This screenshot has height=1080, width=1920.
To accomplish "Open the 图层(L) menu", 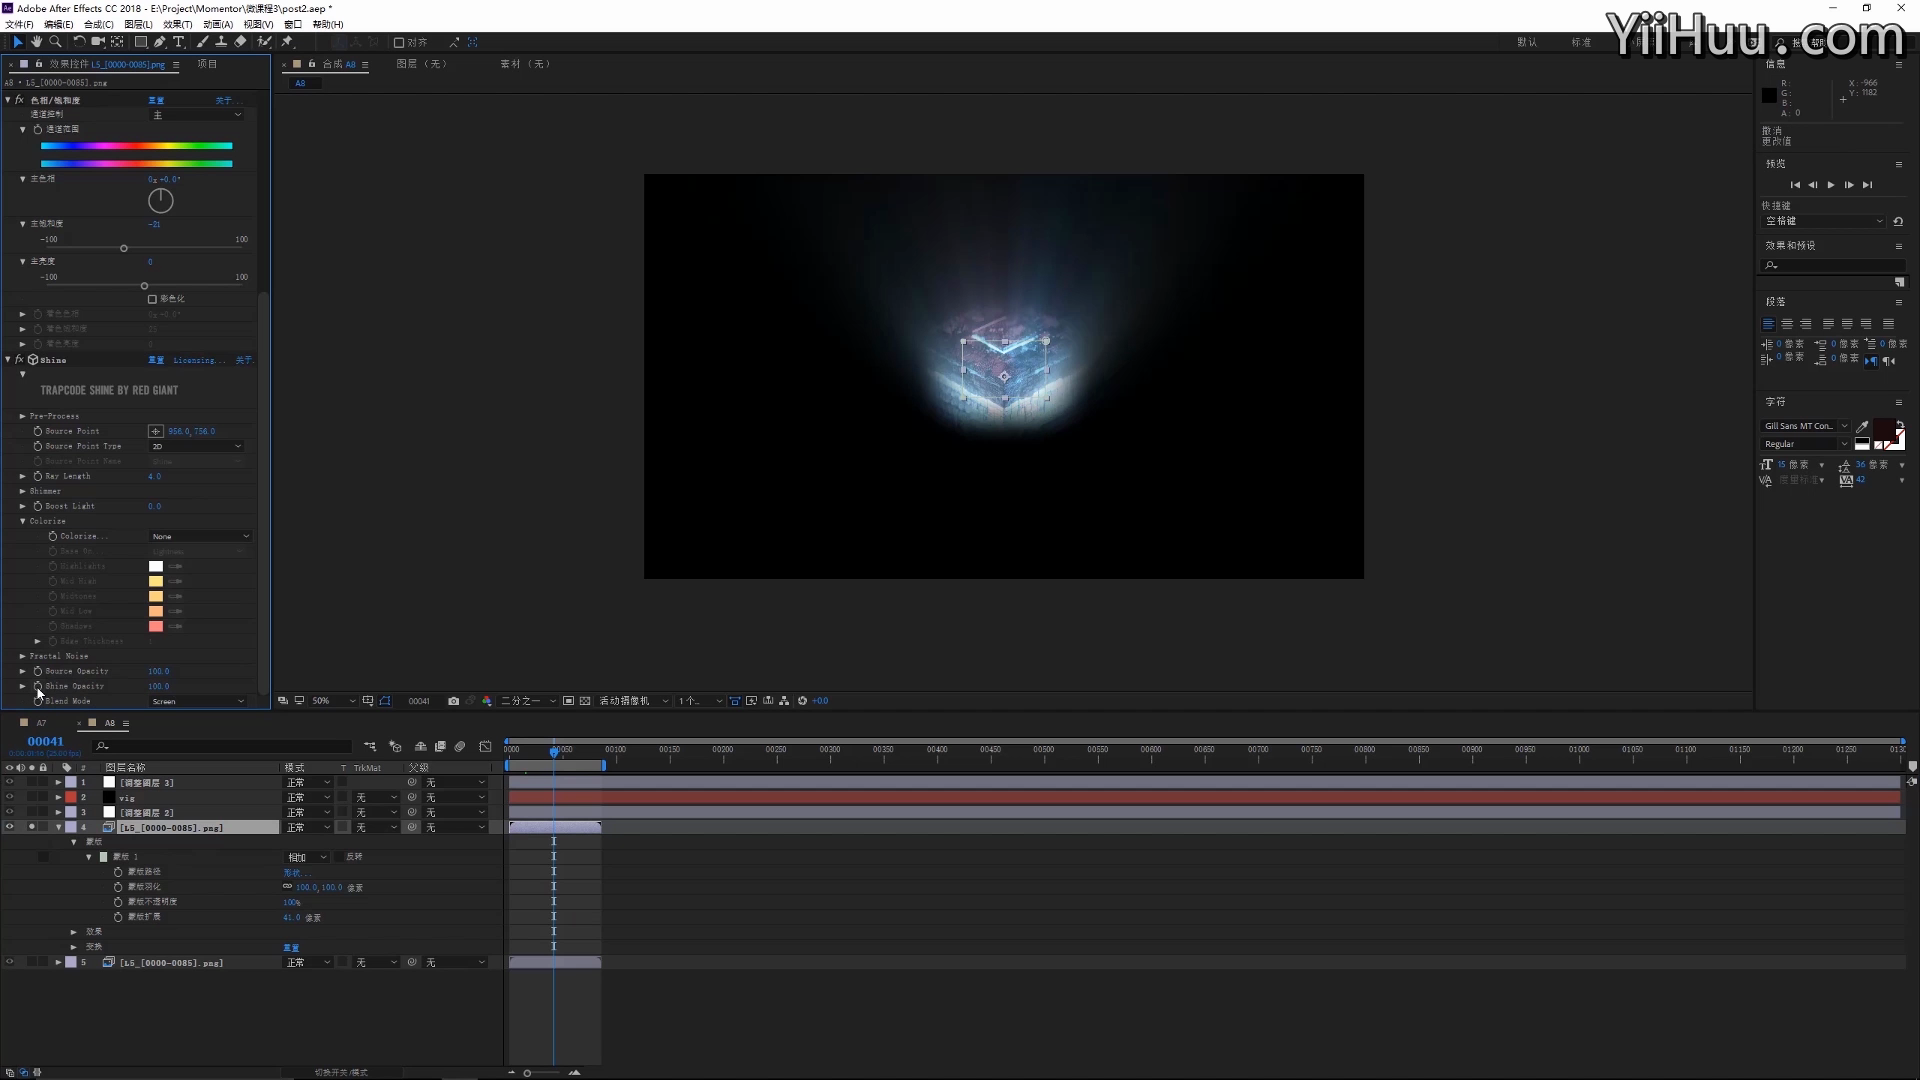I will click(138, 24).
